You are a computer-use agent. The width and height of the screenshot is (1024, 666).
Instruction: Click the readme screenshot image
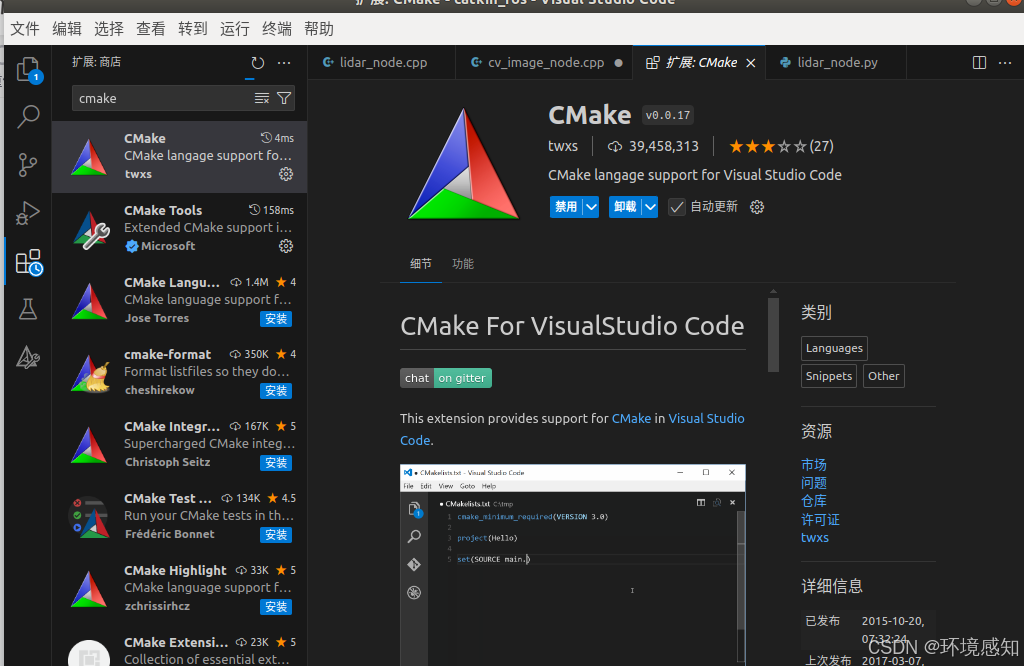tap(573, 565)
